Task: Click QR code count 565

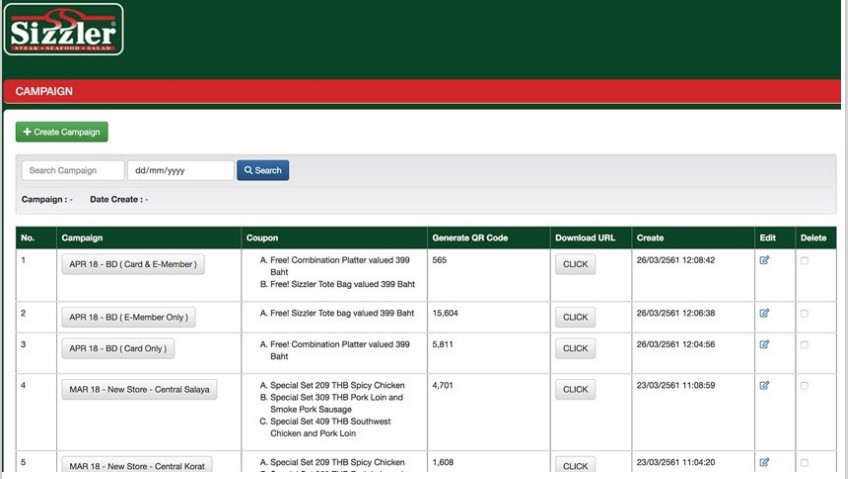Action: (x=440, y=260)
